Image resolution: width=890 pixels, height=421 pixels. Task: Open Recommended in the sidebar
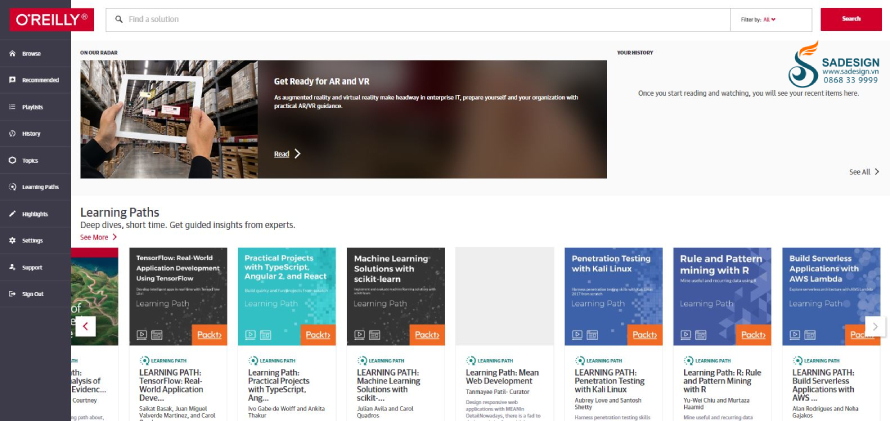35,80
